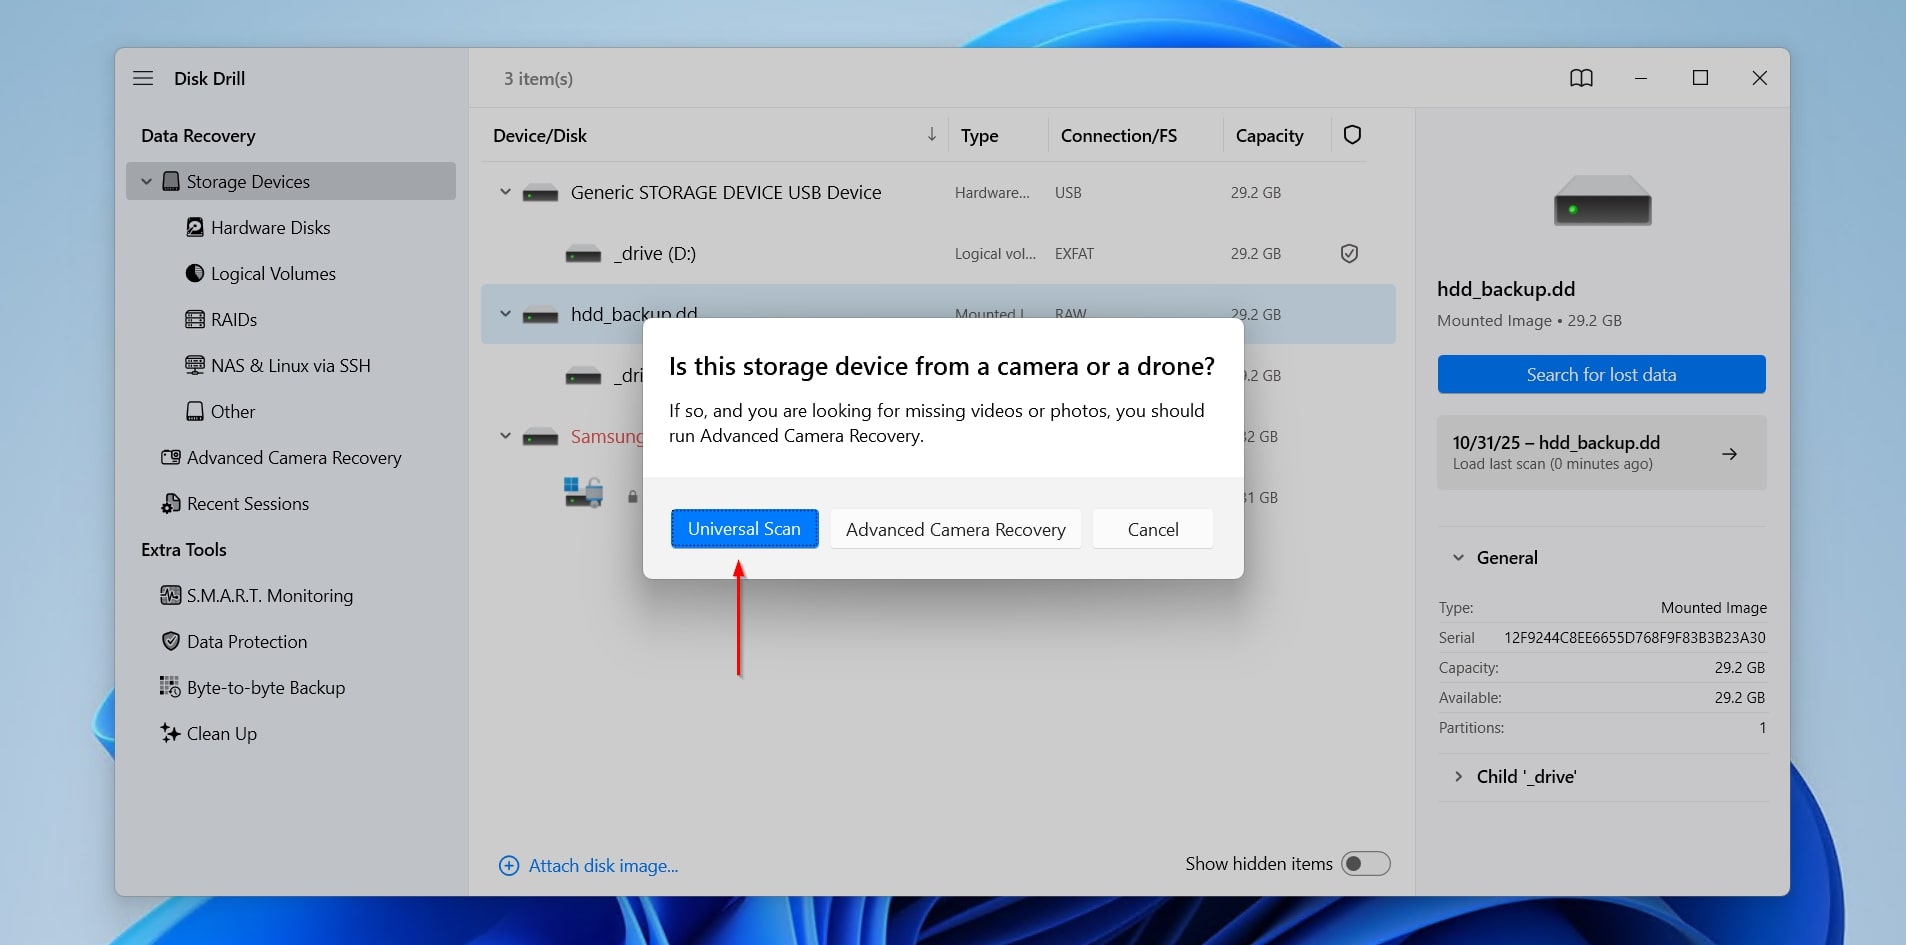Collapse the Generic STORAGE DEVICE USB row
The width and height of the screenshot is (1906, 945).
pos(505,192)
